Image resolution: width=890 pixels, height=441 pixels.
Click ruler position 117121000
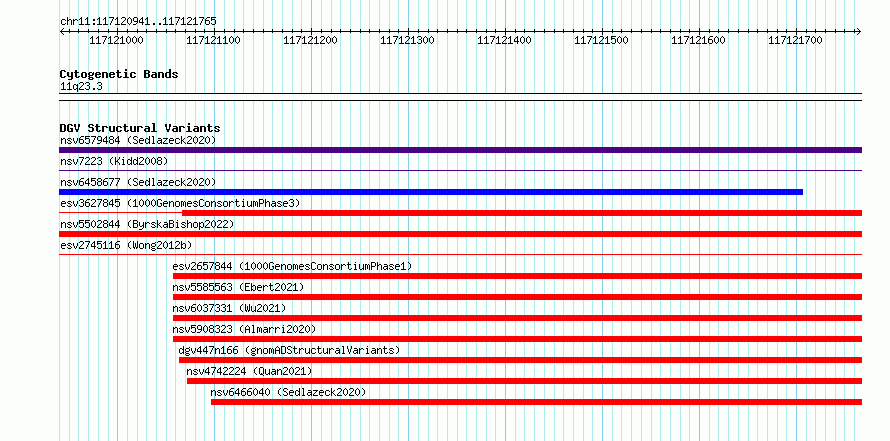[116, 41]
